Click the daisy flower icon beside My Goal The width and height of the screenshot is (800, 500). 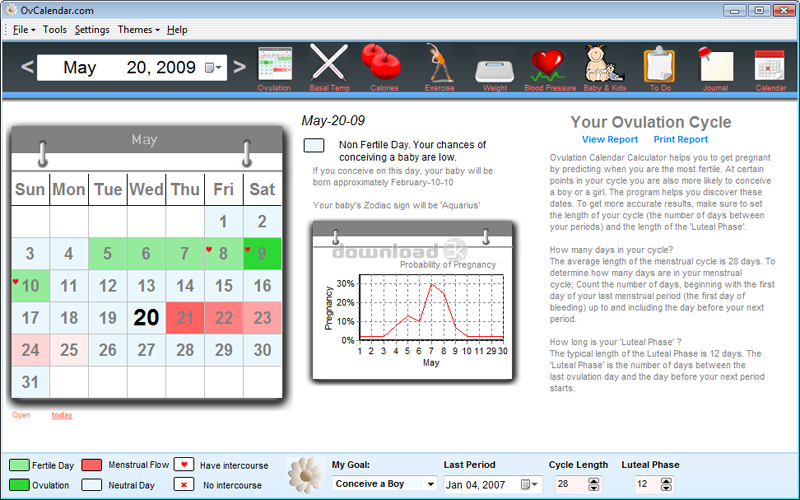(305, 474)
